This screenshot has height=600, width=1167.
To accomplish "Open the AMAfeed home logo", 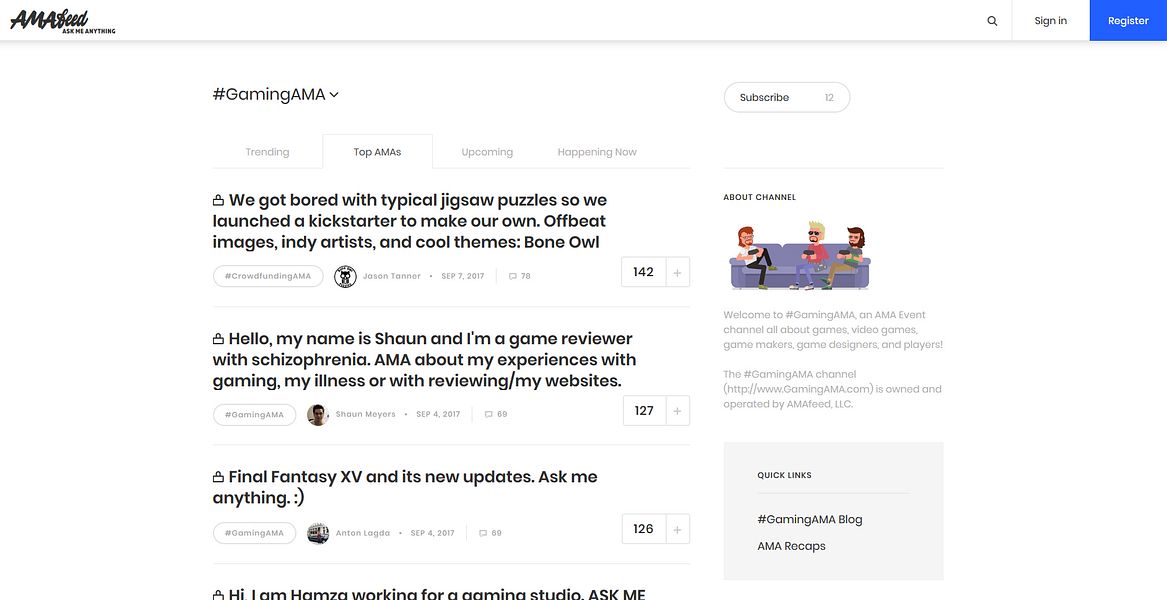I will click(63, 21).
